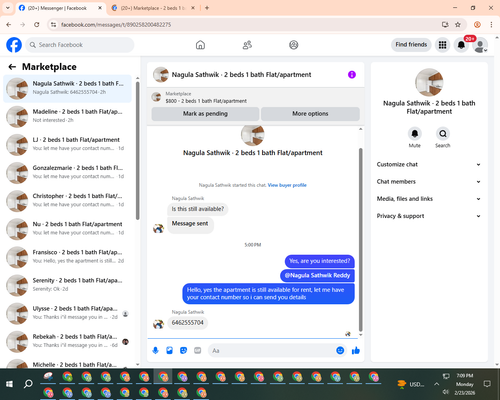The image size is (500, 400).
Task: Open the notifications bell in top bar
Action: [x=461, y=45]
